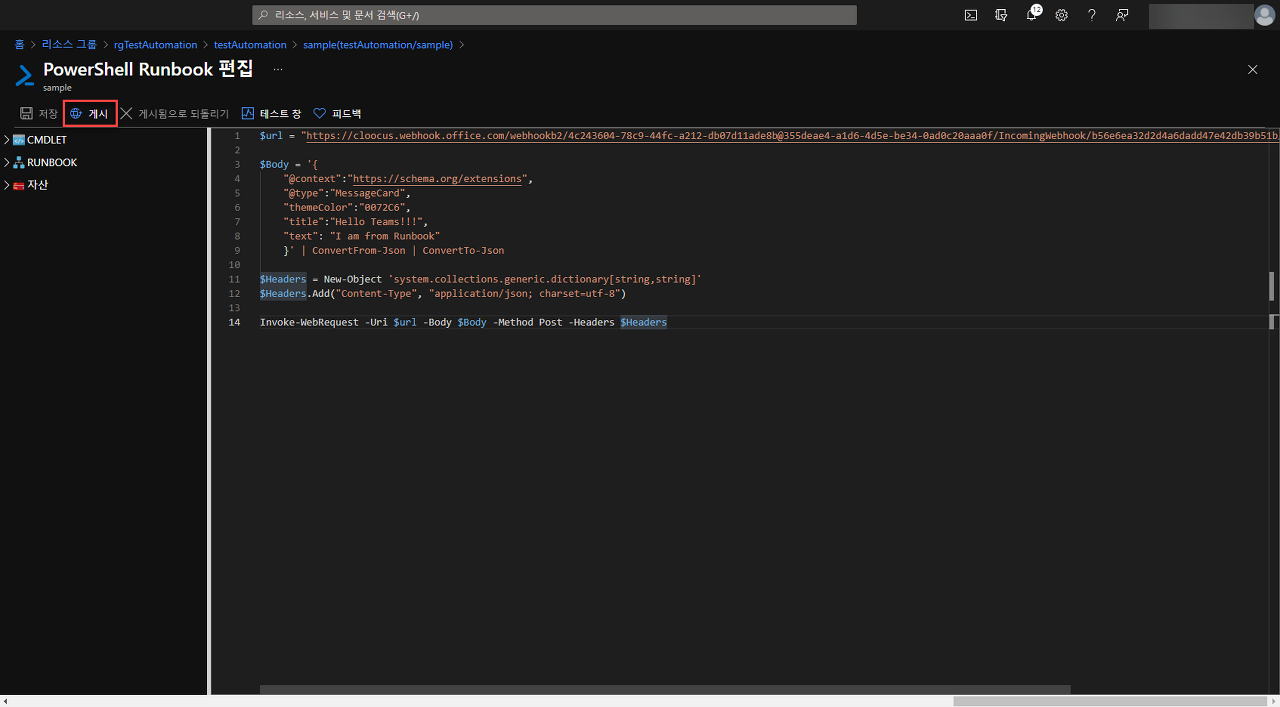Click the left scroll arrow of the page scrollbar
The image size is (1280, 707).
(6, 701)
